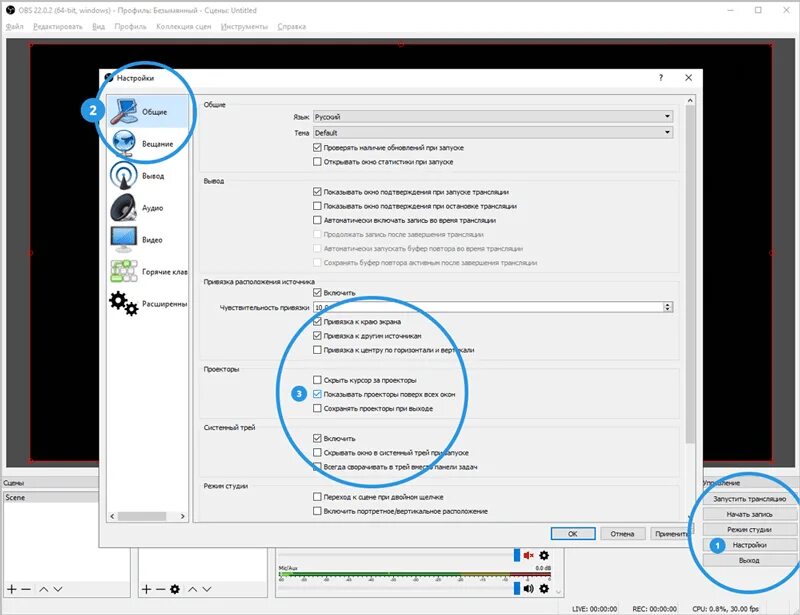Click Начать запись in the main window
Viewport: 800px width, 615px height.
click(749, 514)
